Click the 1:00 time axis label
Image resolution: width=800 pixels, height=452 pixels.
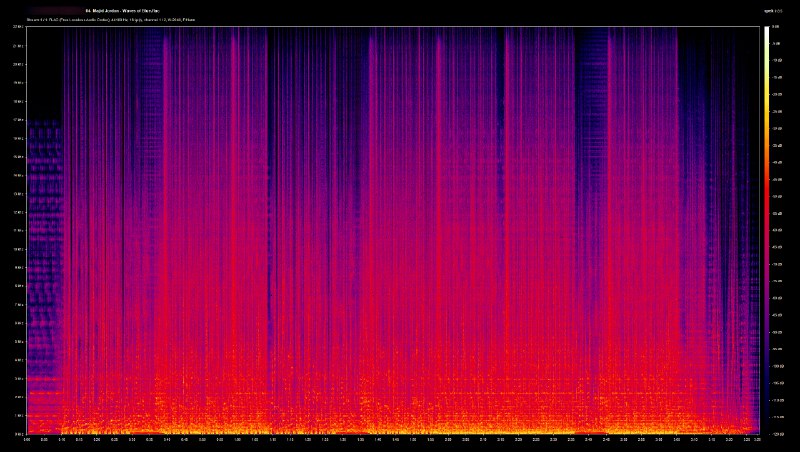(x=237, y=439)
